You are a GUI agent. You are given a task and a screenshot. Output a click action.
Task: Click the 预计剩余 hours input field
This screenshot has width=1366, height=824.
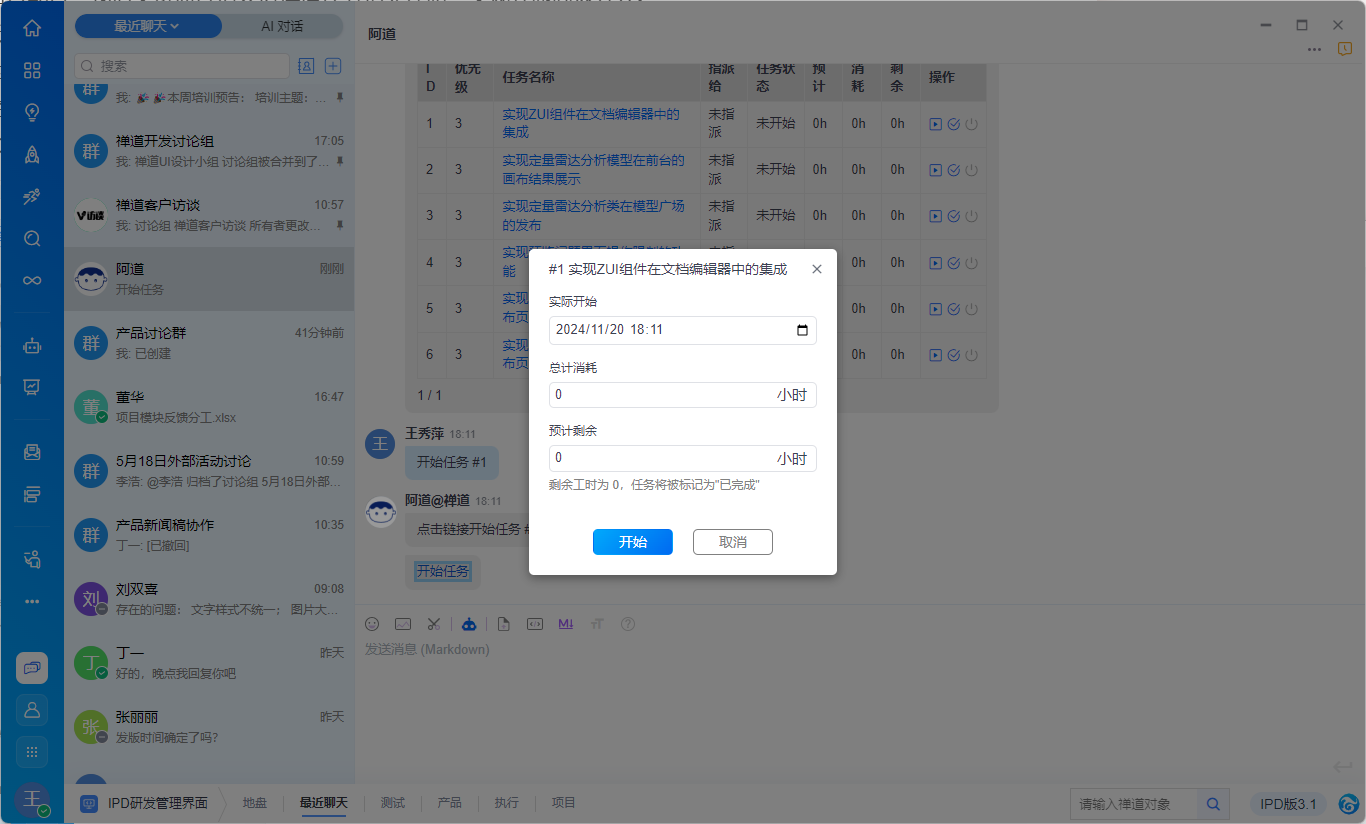[x=660, y=459]
